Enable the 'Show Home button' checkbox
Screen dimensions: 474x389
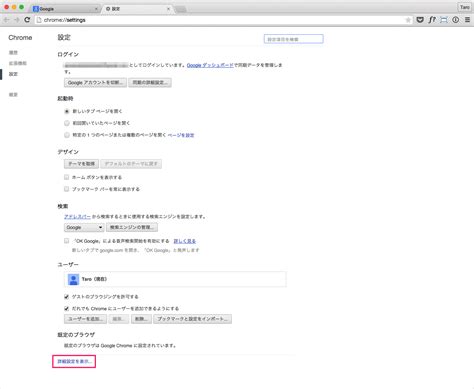[66, 177]
